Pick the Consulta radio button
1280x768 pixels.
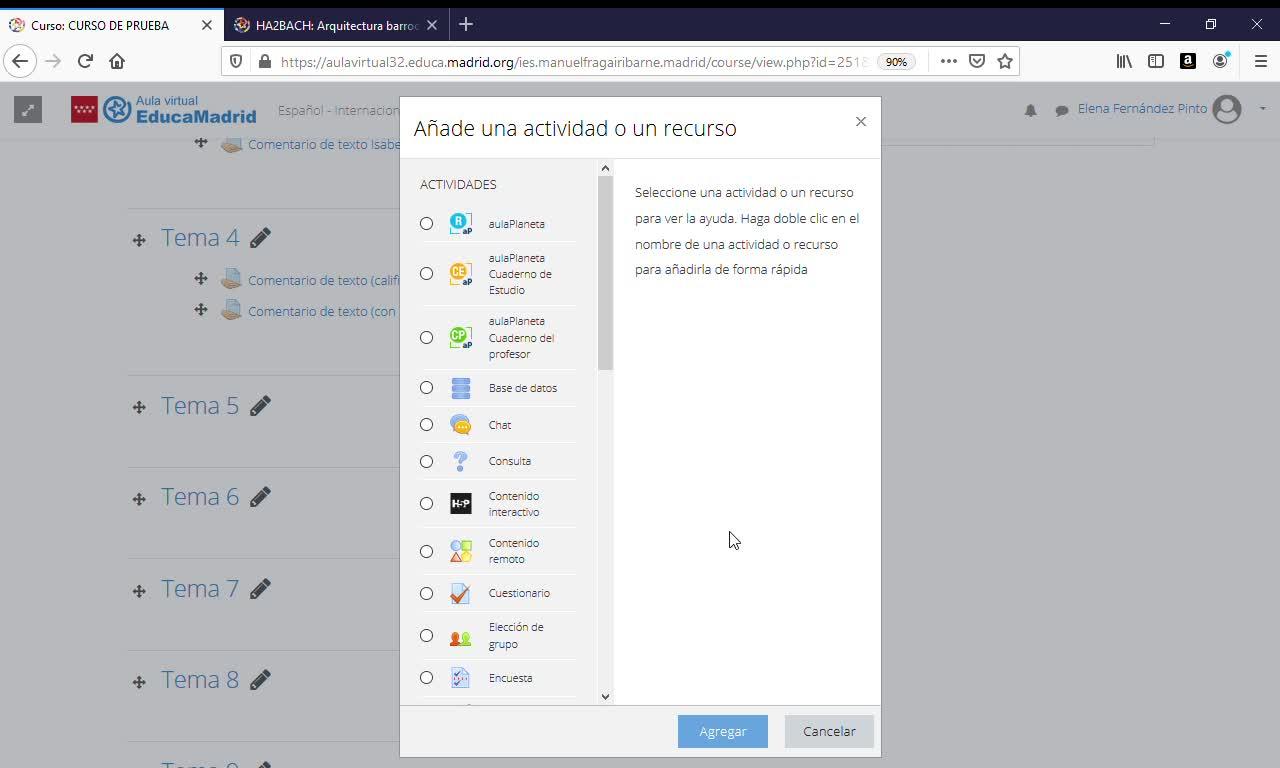coord(427,462)
